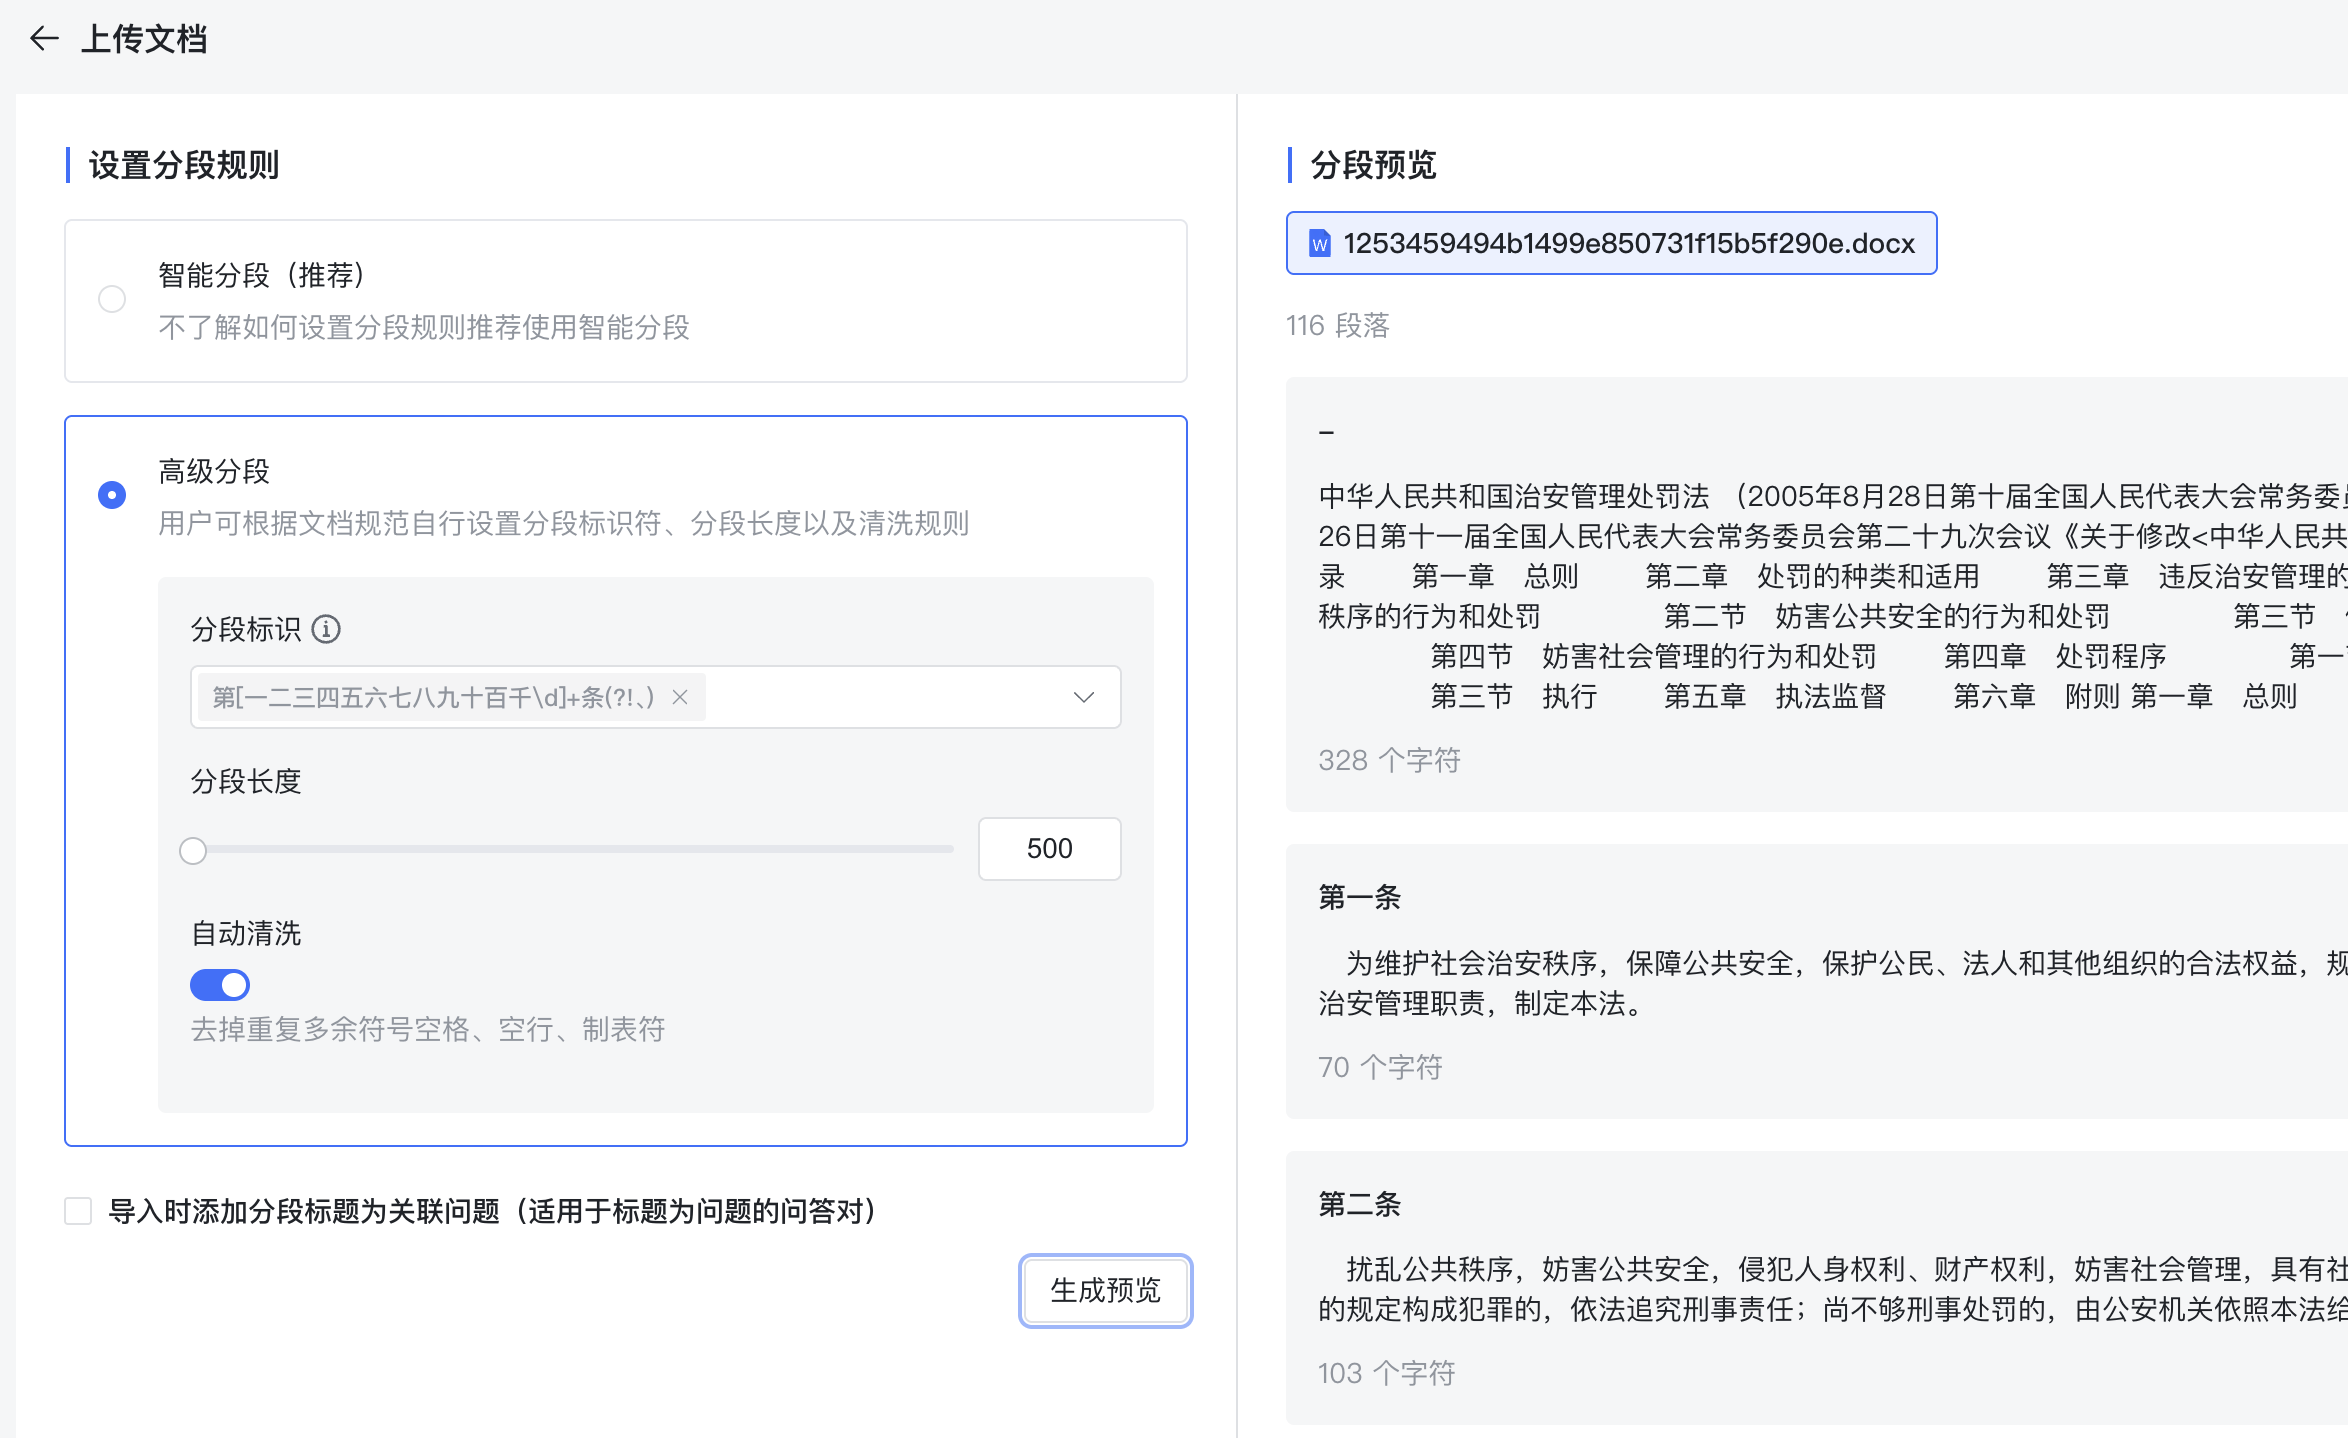
Task: Expand the 分段标识 dropdown arrow
Action: click(x=1084, y=697)
